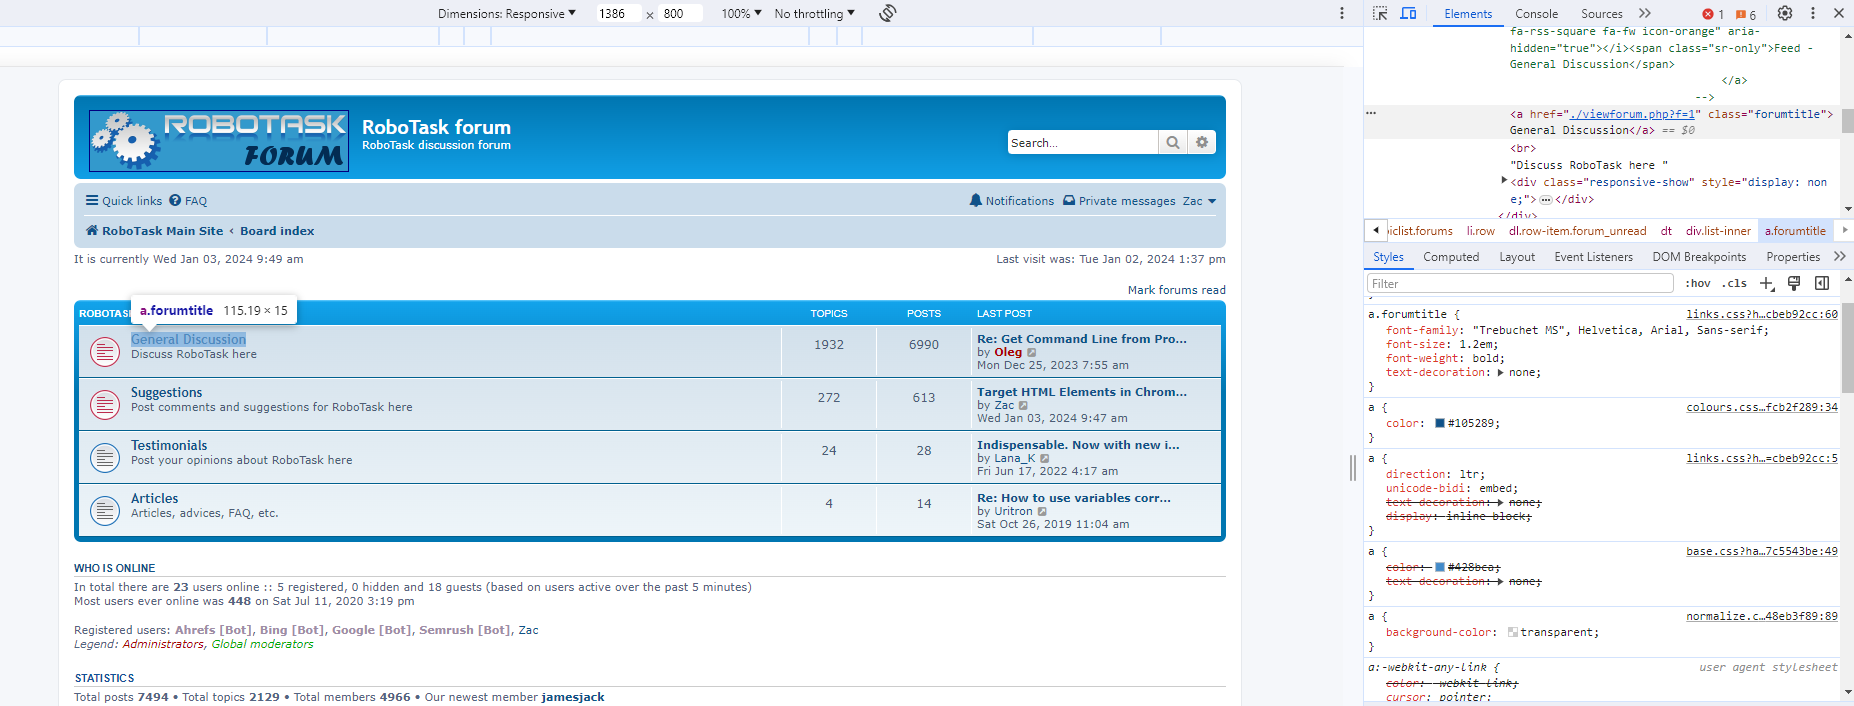Click the forum search magnifier button
The image size is (1854, 706).
point(1173,142)
